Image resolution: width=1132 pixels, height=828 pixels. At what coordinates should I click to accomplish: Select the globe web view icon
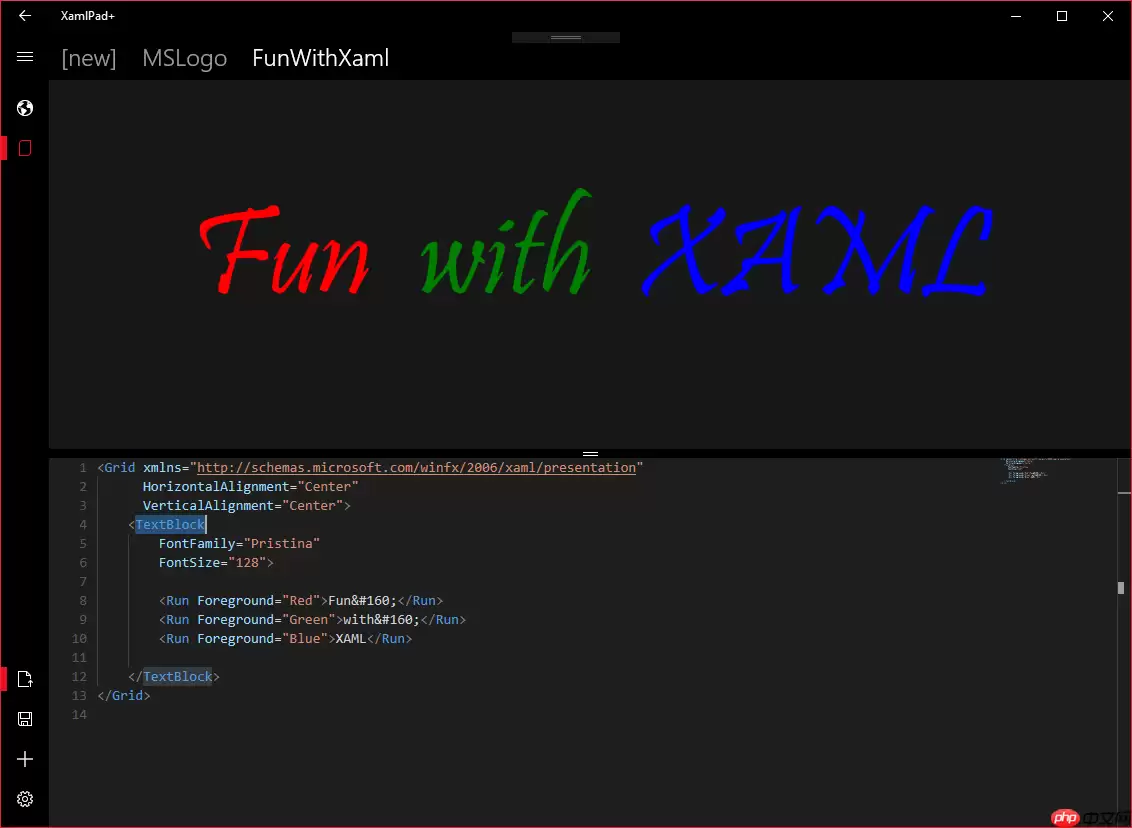[x=25, y=107]
